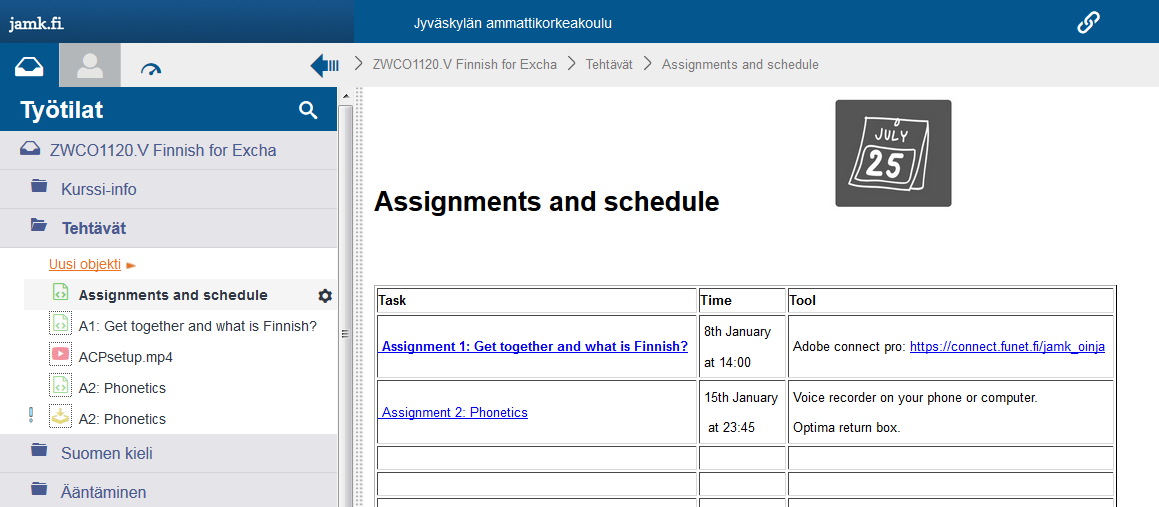Open the workspaces inbox tray tab

tap(29, 66)
